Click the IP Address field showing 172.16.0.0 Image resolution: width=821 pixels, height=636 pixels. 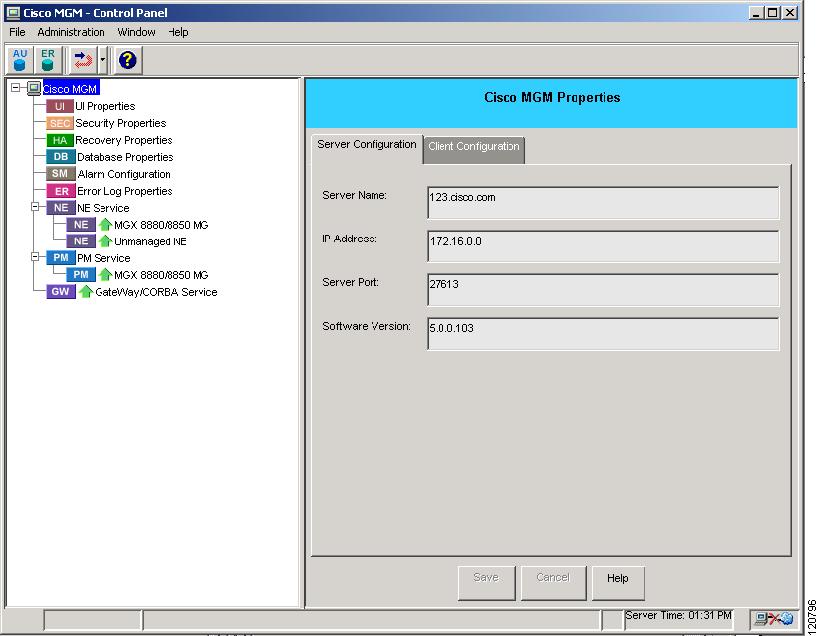click(x=603, y=246)
